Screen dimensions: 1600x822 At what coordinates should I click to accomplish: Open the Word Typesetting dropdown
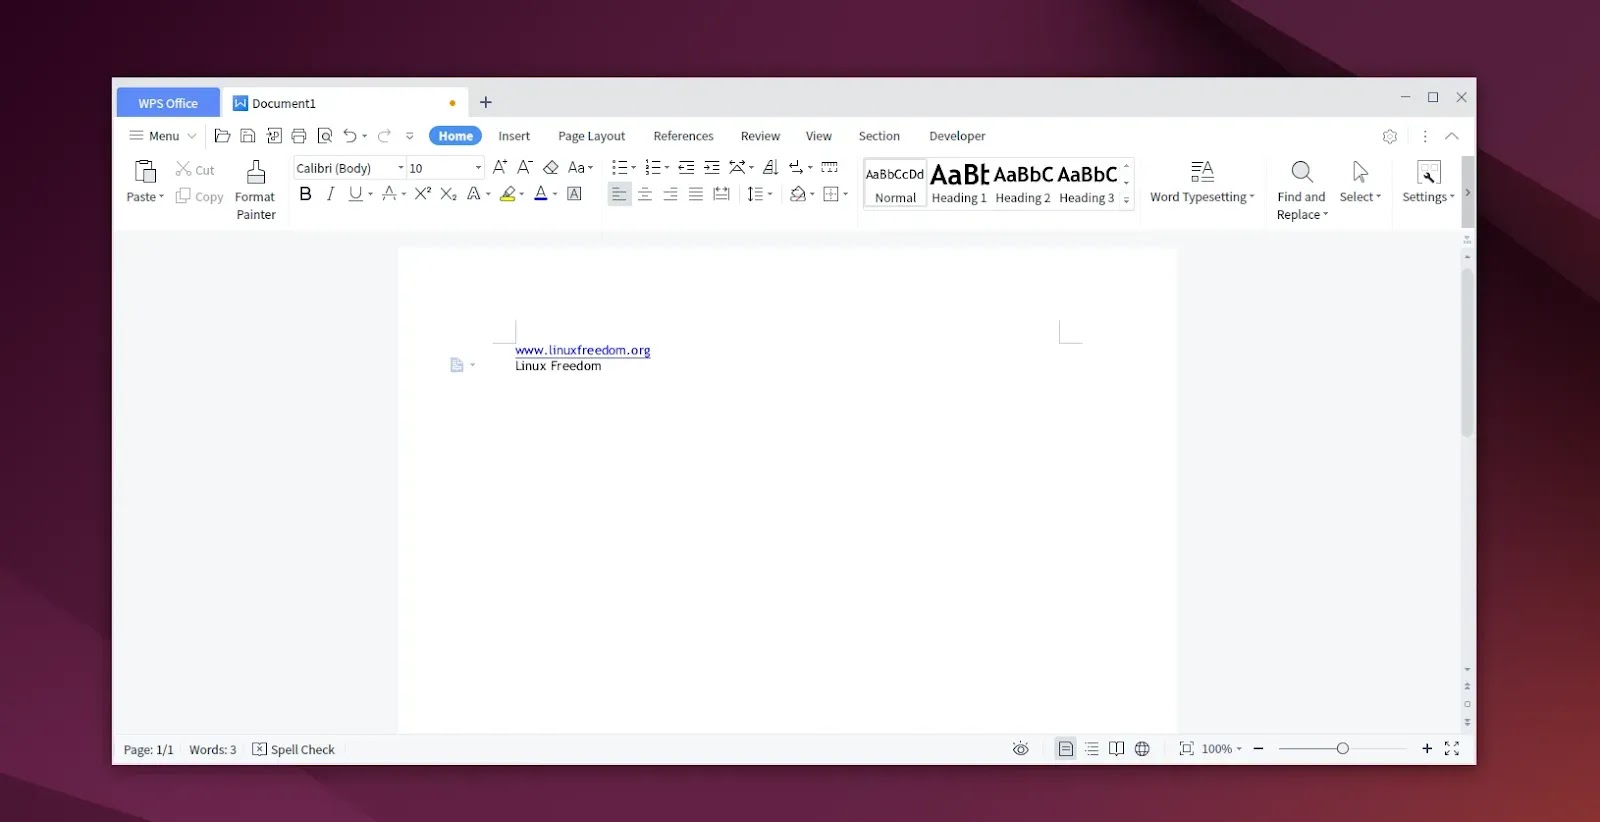tap(1202, 182)
